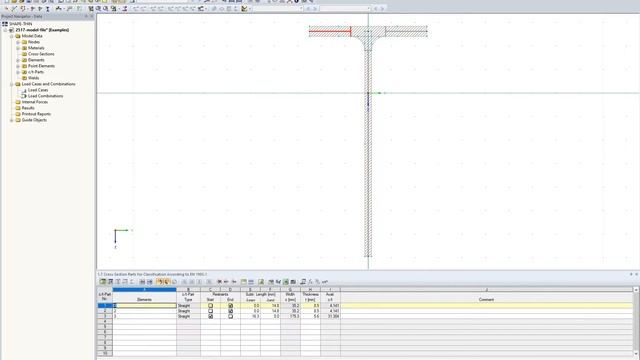Pin the Project Navigator panel

pyautogui.click(x=86, y=16)
